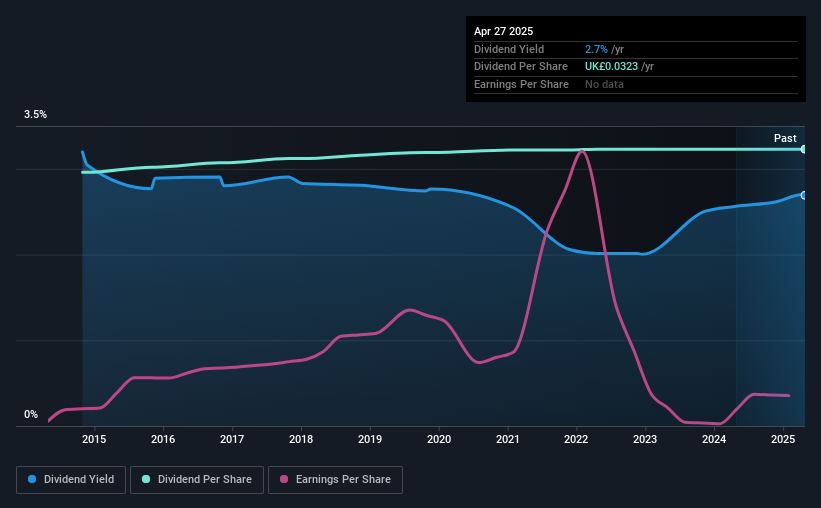Toggle the Dividend Yield legend button

click(x=71, y=480)
